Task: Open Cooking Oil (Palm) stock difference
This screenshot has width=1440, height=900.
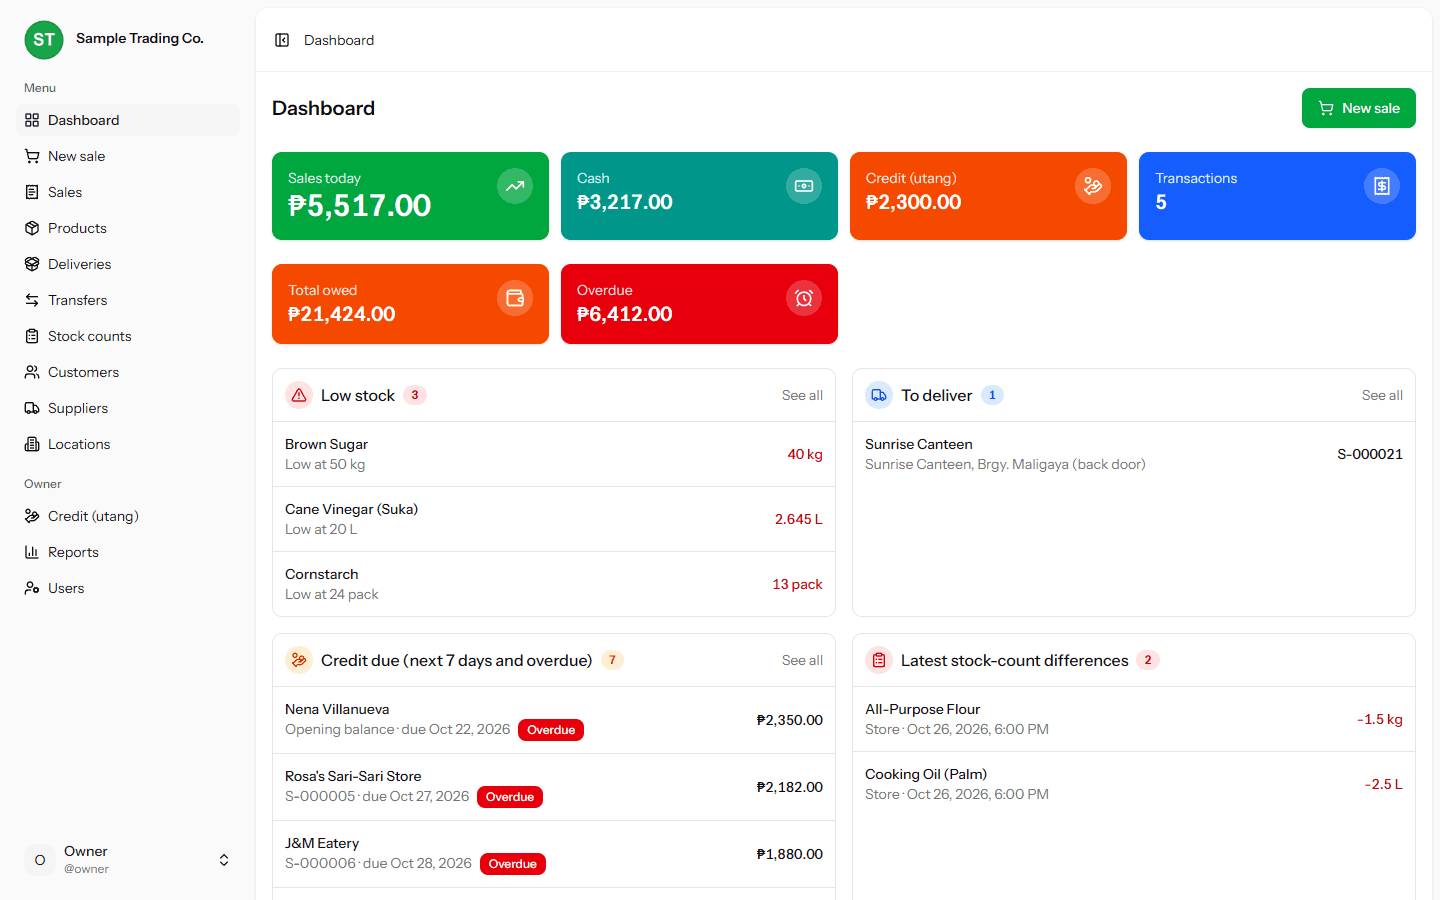Action: click(1134, 784)
